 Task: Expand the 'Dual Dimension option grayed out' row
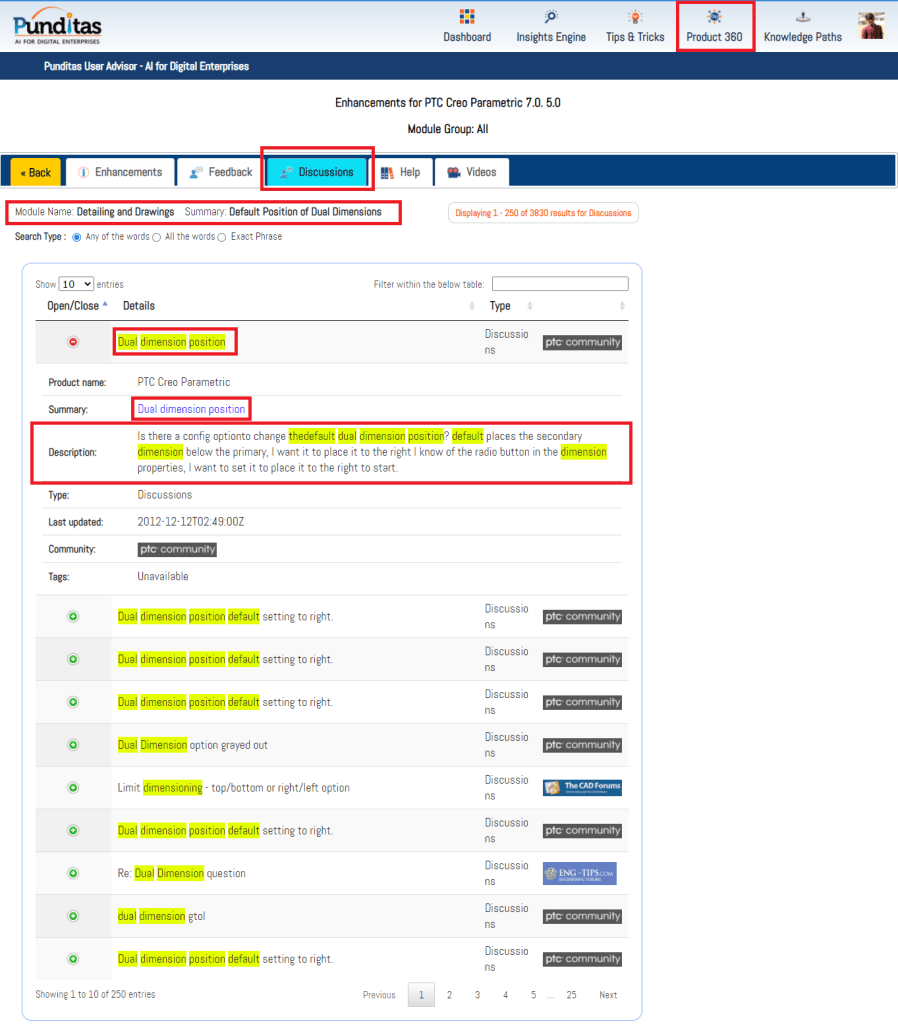pos(73,745)
